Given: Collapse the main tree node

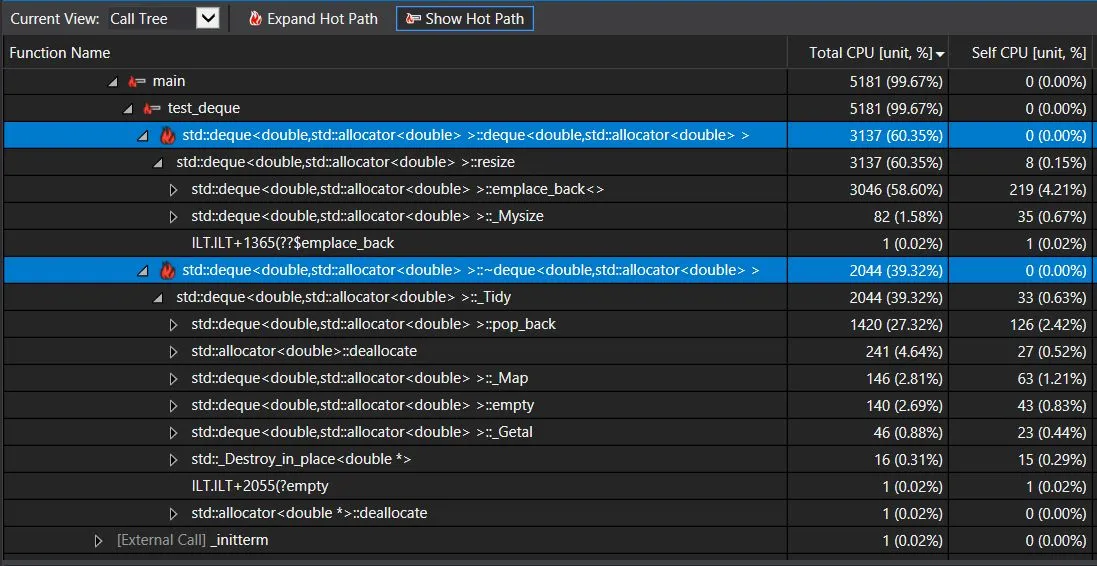Looking at the screenshot, I should pos(113,82).
